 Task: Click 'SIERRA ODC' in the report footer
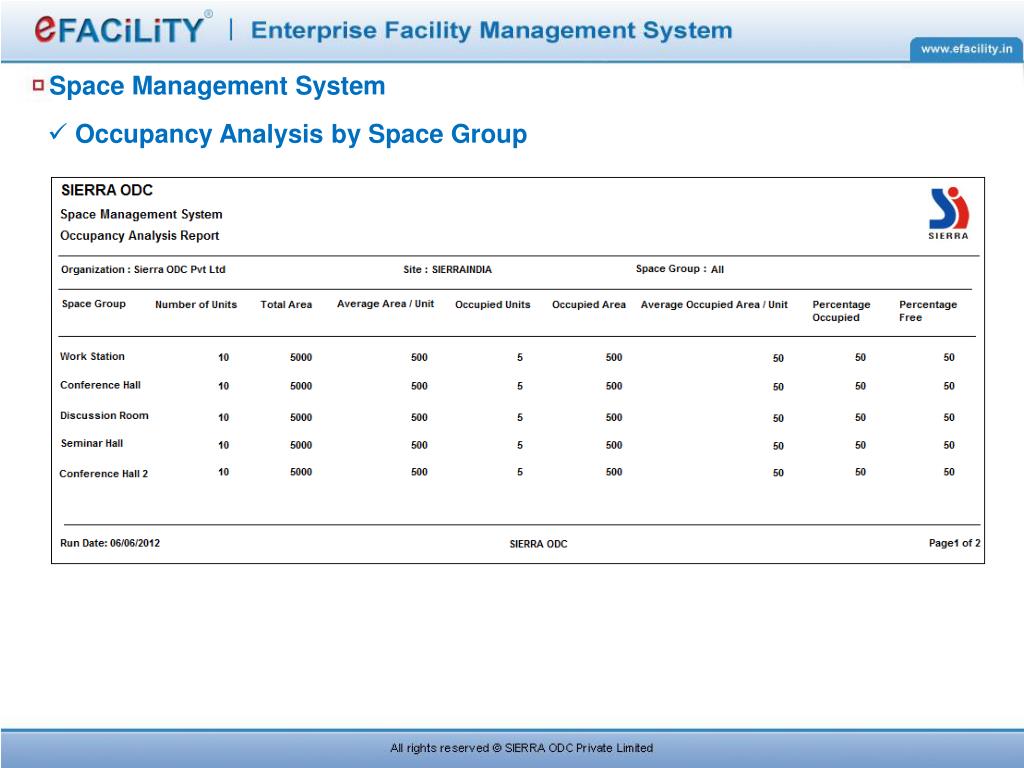click(x=538, y=544)
